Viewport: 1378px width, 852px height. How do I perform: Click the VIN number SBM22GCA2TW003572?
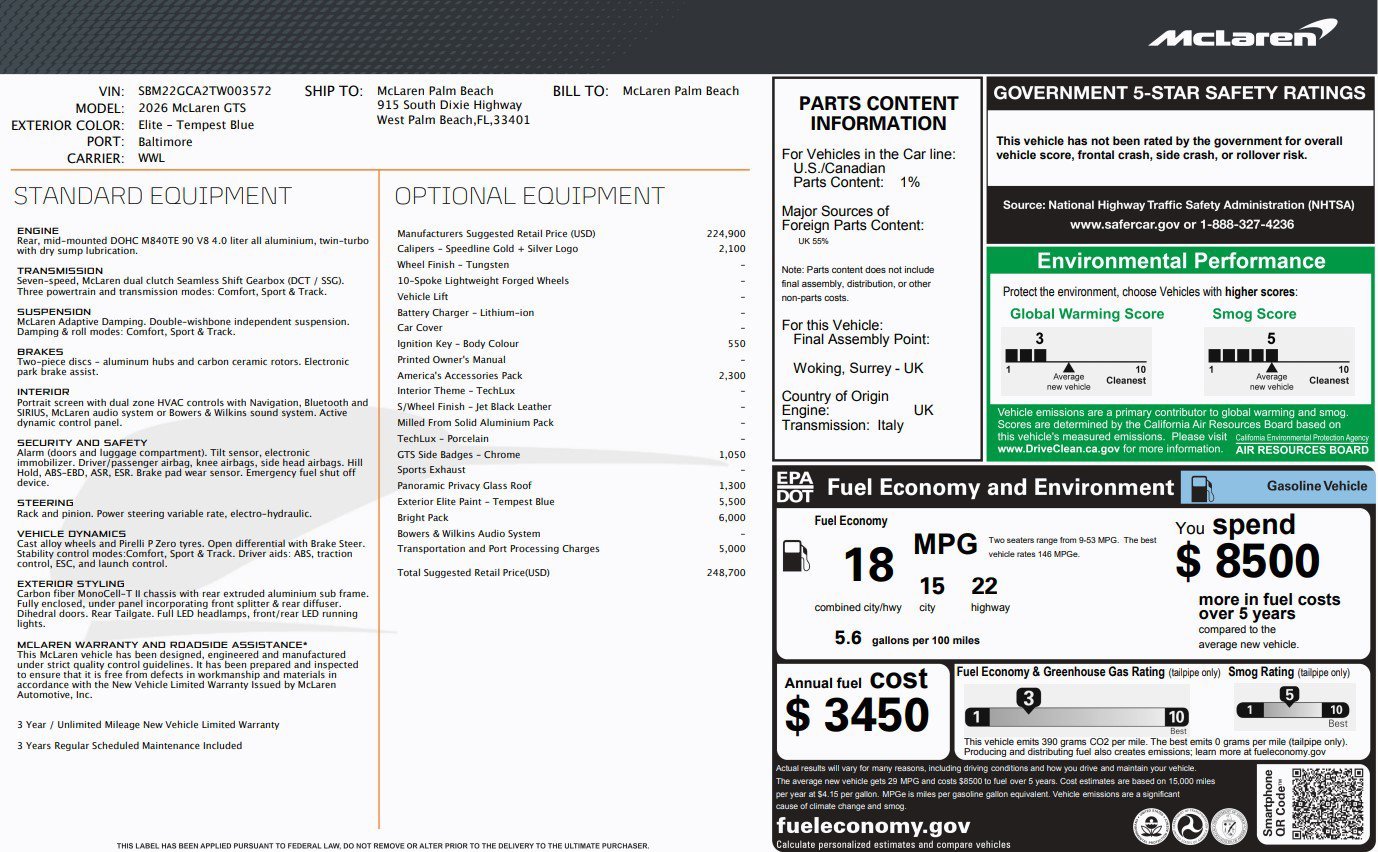[205, 91]
